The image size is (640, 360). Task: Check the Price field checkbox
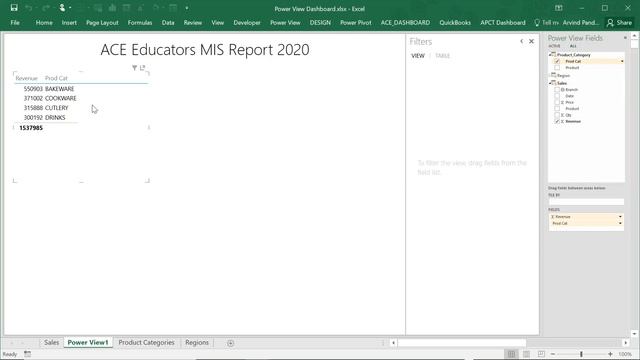[557, 102]
